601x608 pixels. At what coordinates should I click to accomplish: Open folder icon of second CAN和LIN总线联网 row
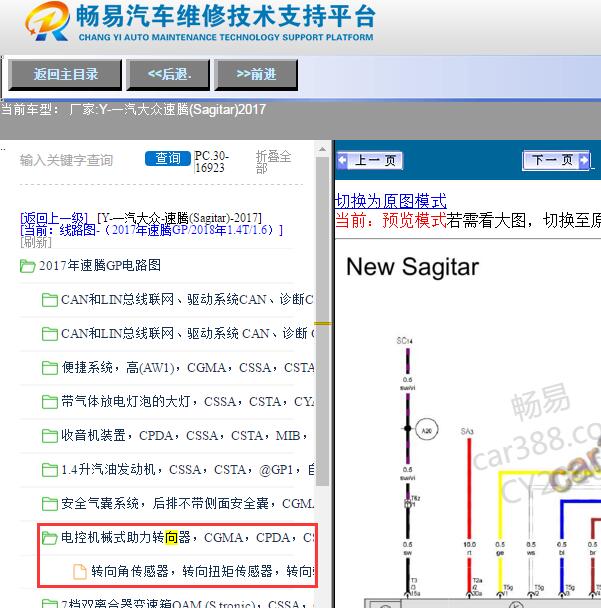coord(50,334)
